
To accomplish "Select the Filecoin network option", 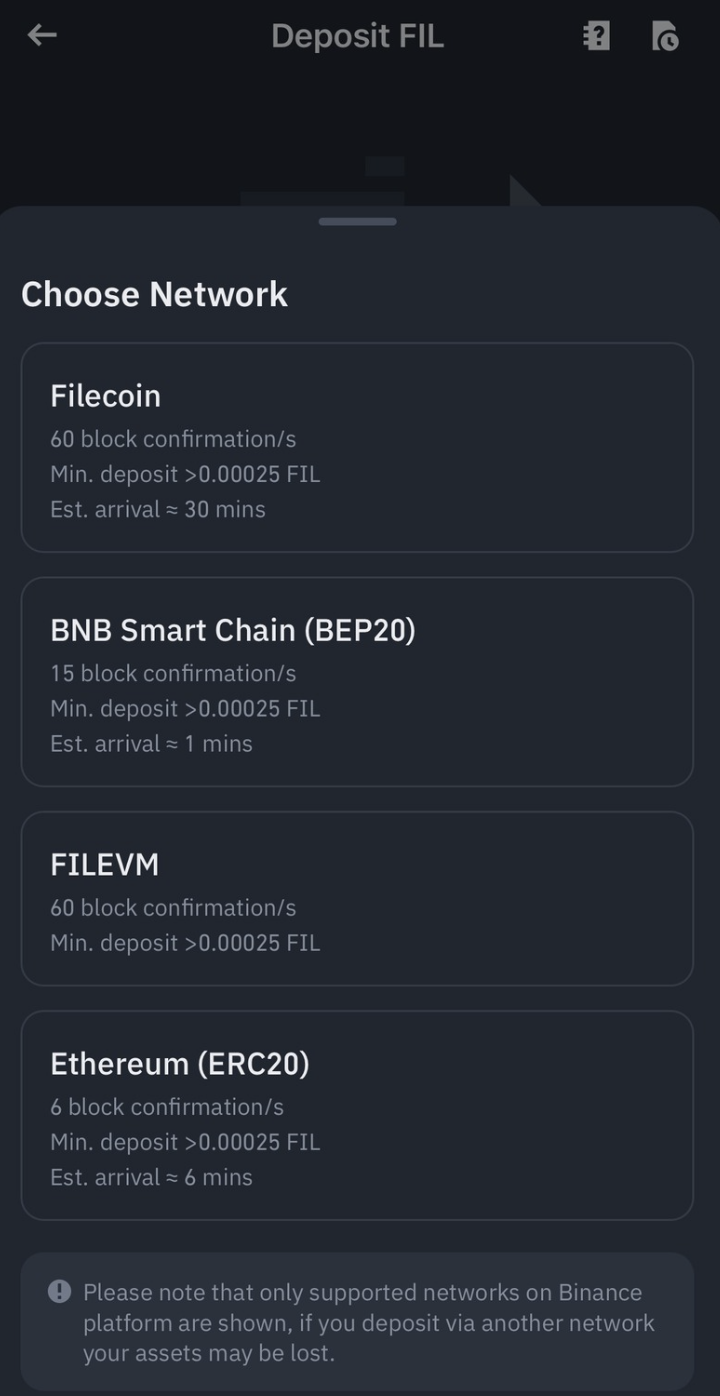I will pos(357,447).
